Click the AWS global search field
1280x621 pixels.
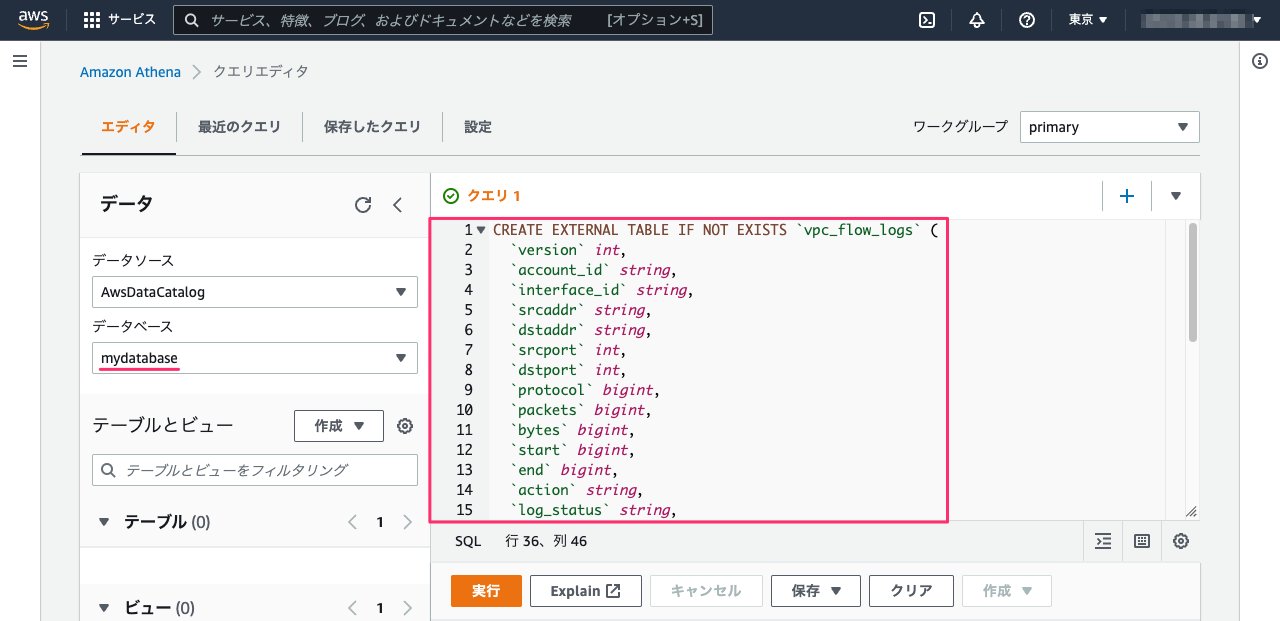[x=443, y=20]
